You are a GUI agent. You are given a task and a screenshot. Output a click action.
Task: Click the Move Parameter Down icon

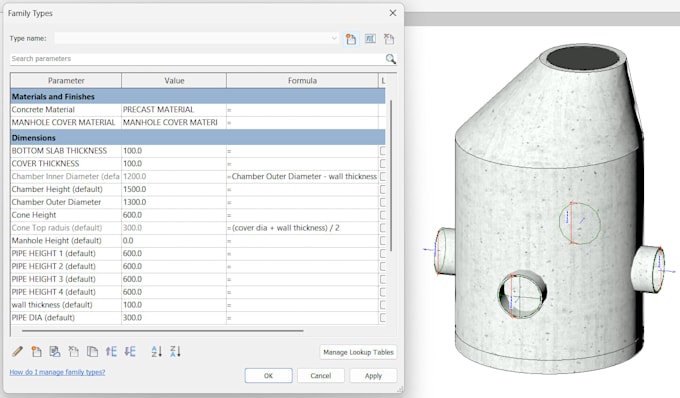pyautogui.click(x=130, y=351)
